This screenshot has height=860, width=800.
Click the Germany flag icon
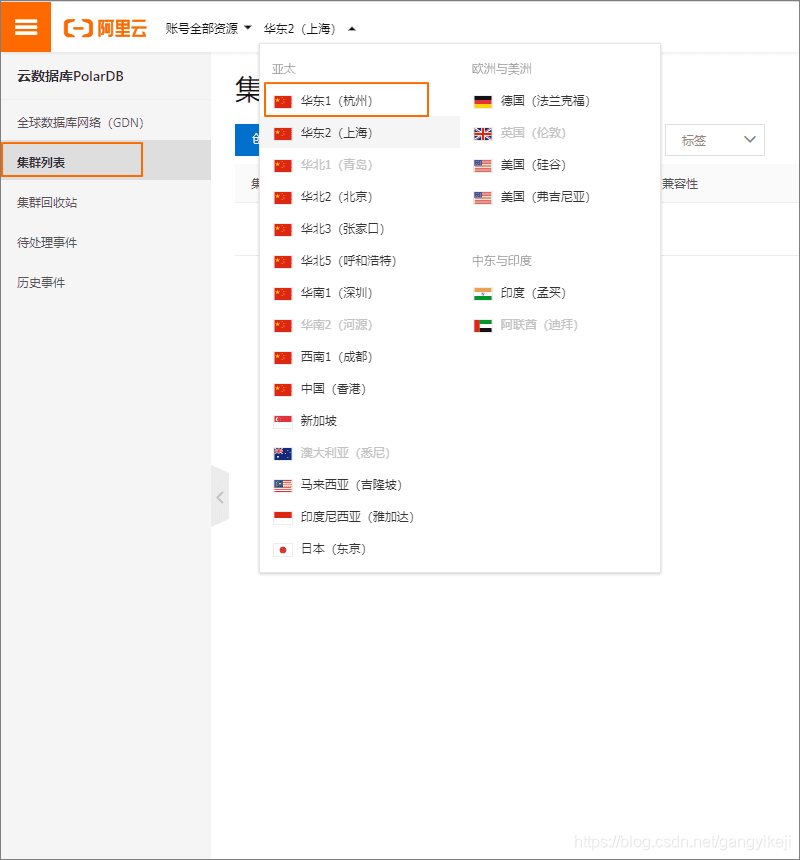click(483, 101)
